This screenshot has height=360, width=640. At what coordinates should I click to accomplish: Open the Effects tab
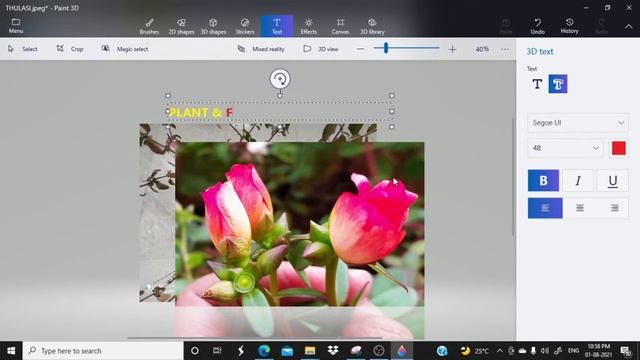tap(309, 26)
